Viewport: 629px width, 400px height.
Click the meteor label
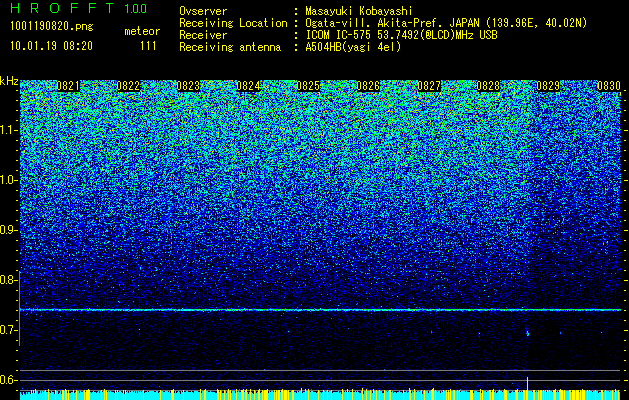pyautogui.click(x=142, y=31)
